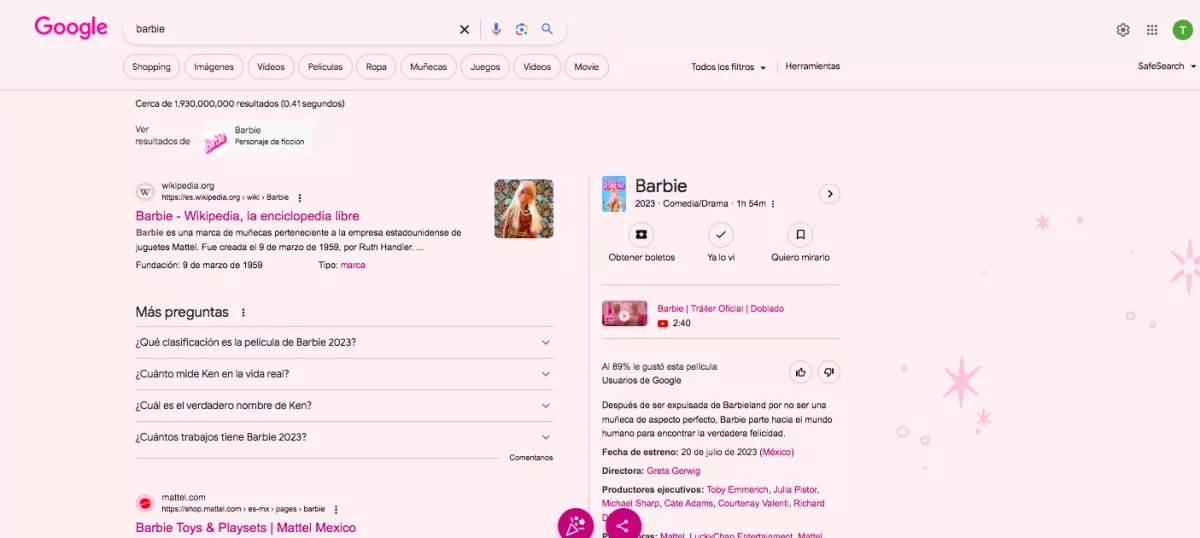Open the Wikipedia result's three-dot options
This screenshot has width=1200, height=538.
click(299, 198)
